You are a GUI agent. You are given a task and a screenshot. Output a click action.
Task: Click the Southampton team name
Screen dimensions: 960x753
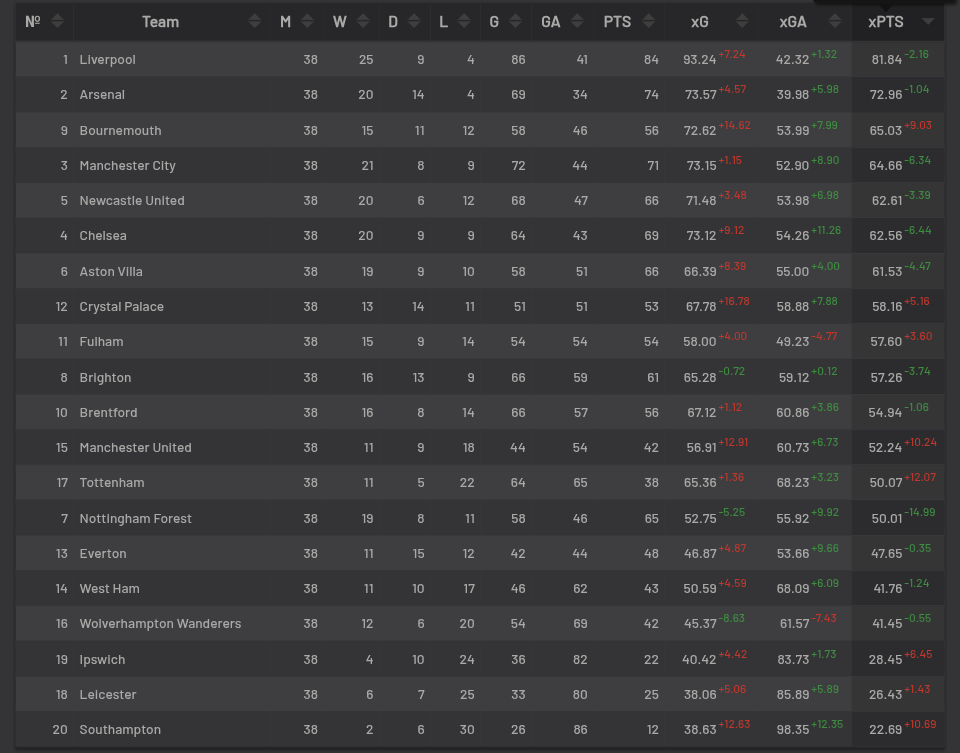[x=120, y=730]
